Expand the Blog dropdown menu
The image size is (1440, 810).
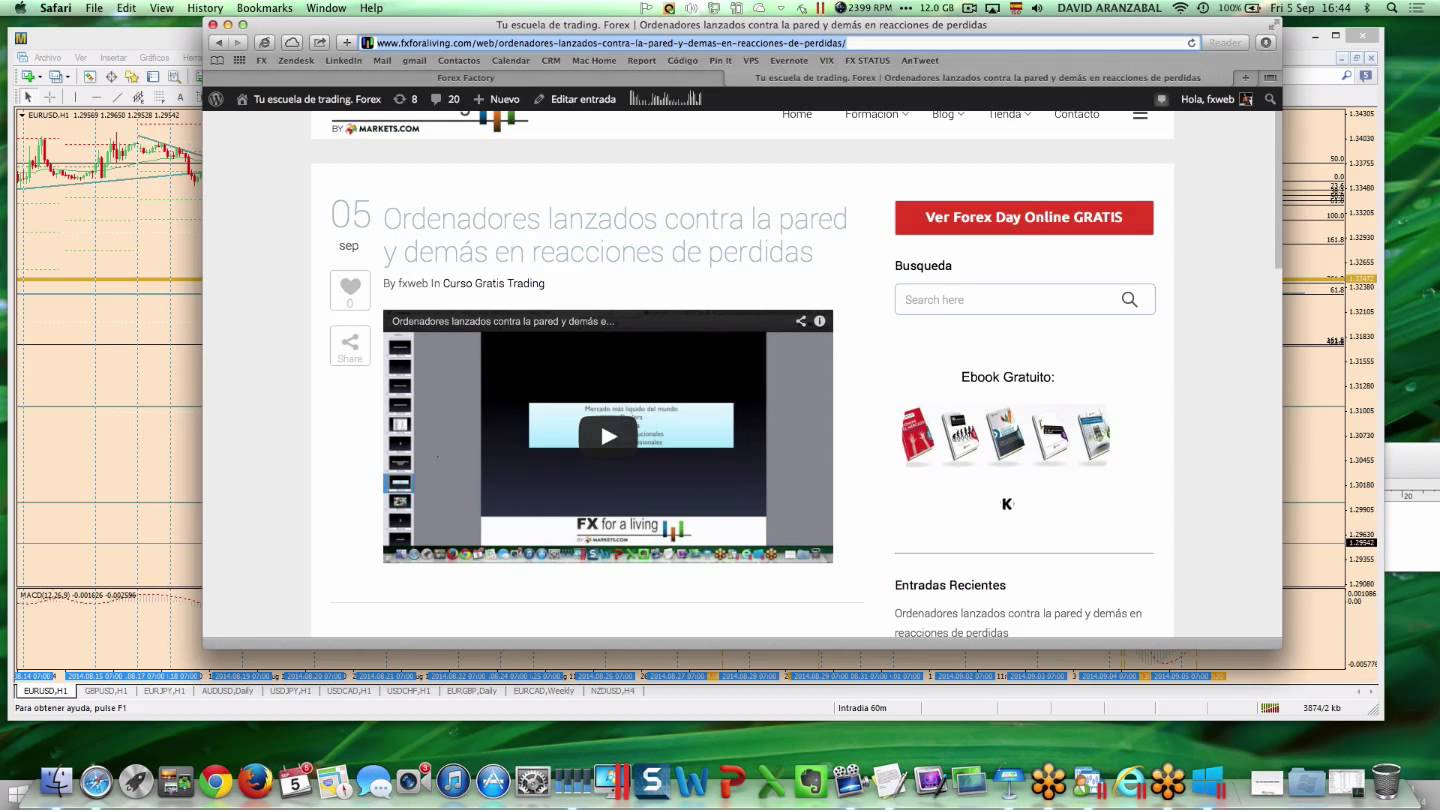click(947, 114)
